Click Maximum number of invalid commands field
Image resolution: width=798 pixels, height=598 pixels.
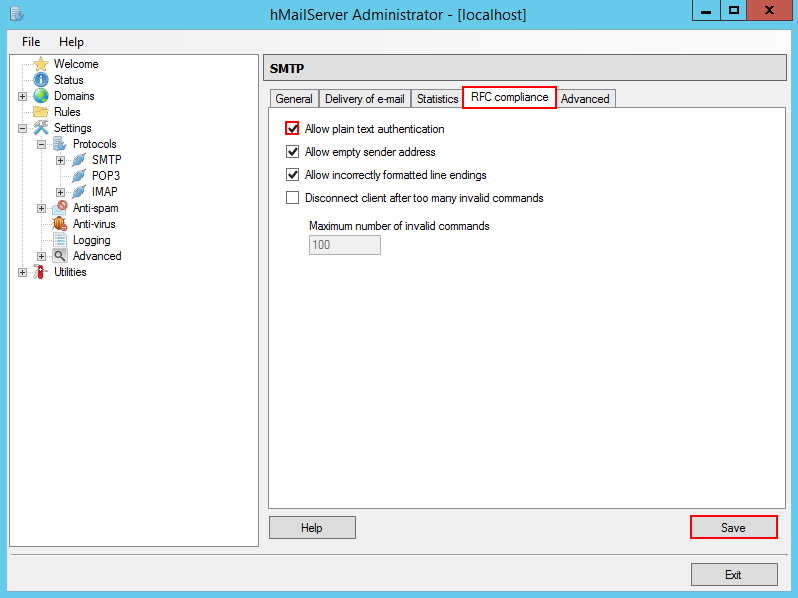[x=345, y=245]
